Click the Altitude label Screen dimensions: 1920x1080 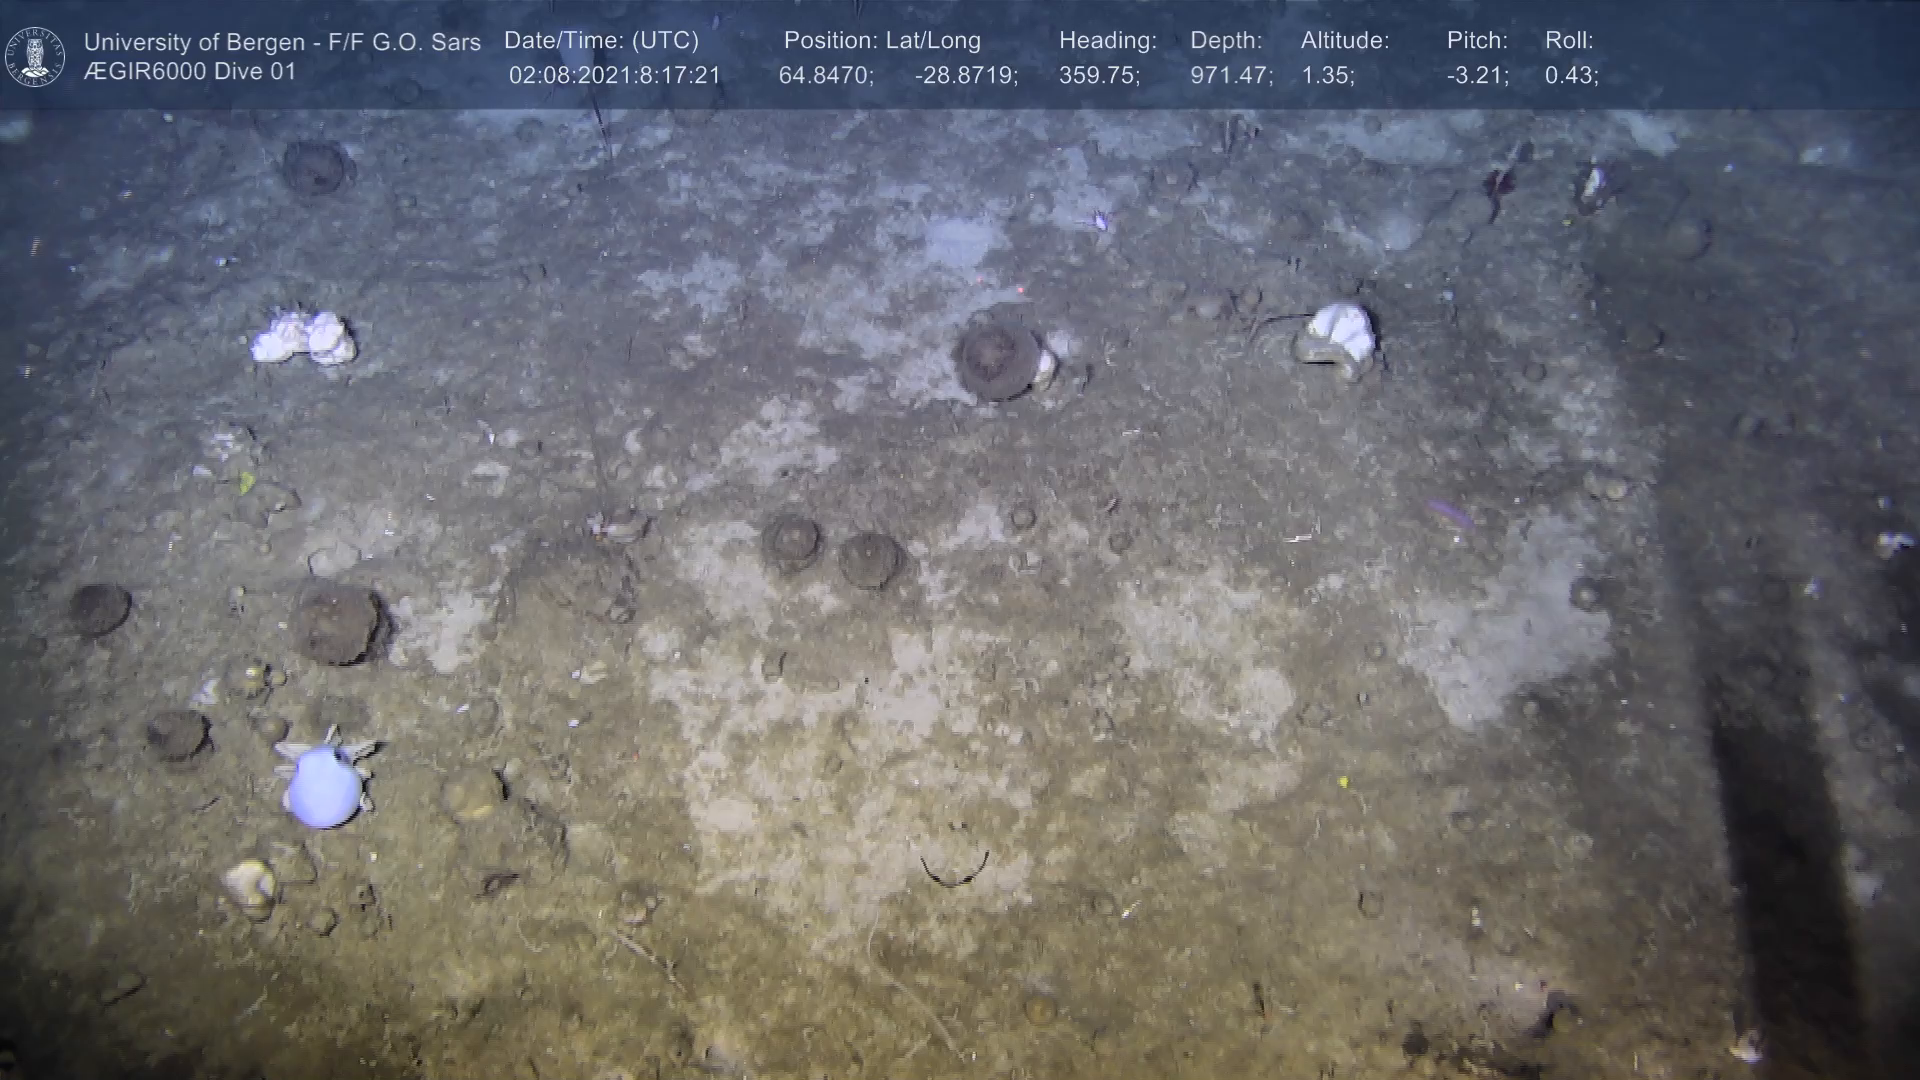click(x=1344, y=41)
